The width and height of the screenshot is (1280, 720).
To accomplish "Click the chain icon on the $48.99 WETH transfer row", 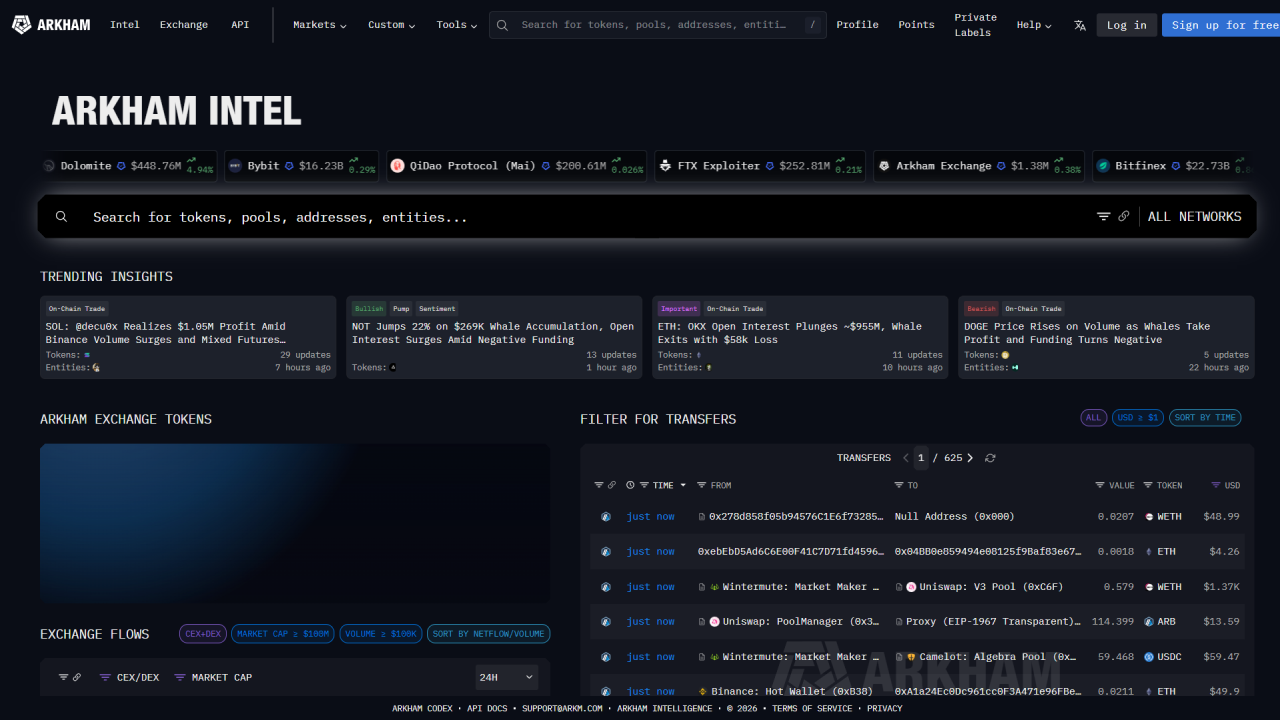I will point(606,517).
